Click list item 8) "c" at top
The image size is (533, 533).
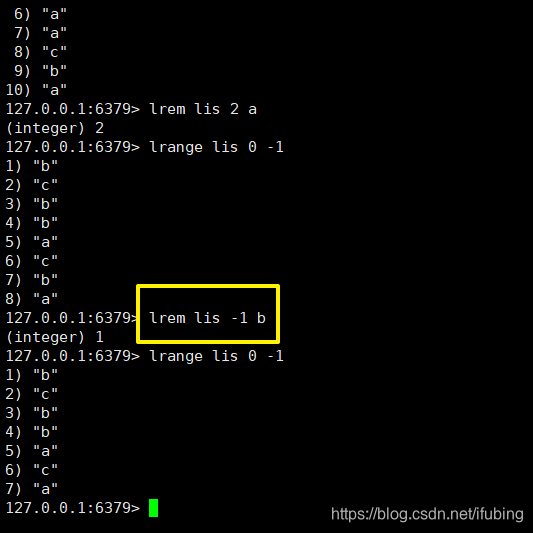pyautogui.click(x=40, y=52)
